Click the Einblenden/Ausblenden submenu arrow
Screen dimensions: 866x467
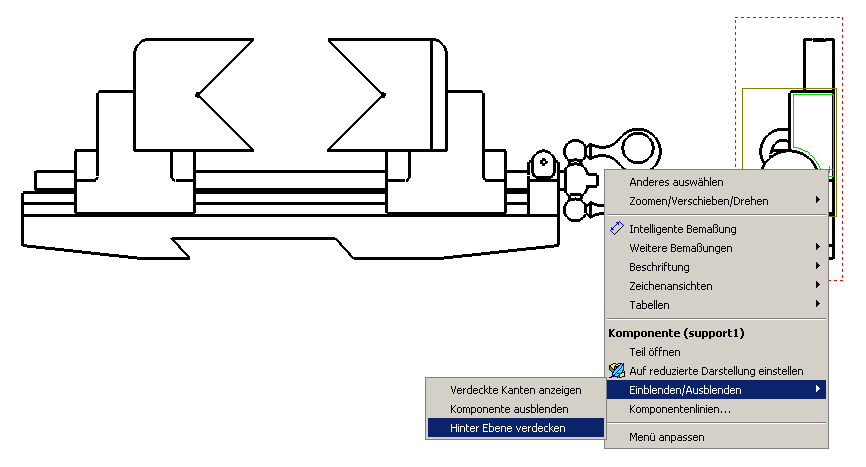pyautogui.click(x=818, y=389)
